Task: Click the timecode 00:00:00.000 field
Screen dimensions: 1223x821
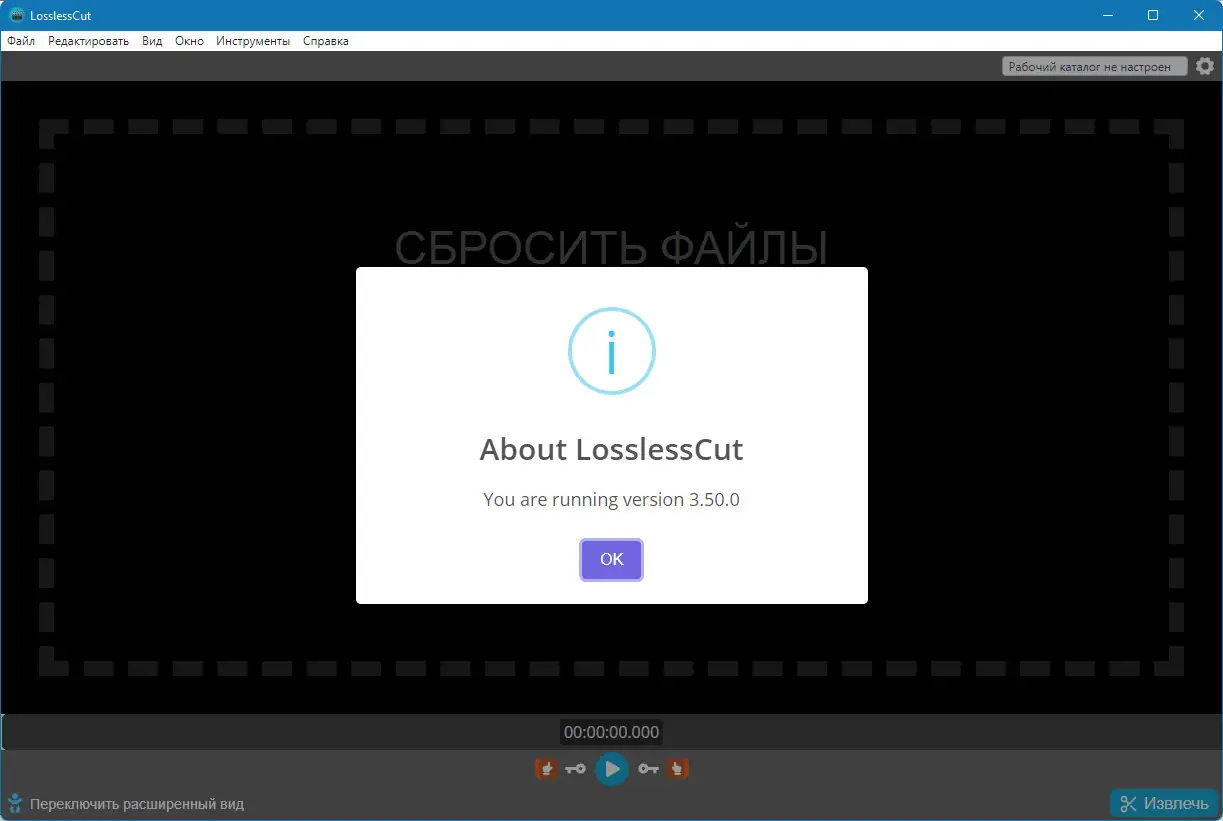Action: pos(611,732)
